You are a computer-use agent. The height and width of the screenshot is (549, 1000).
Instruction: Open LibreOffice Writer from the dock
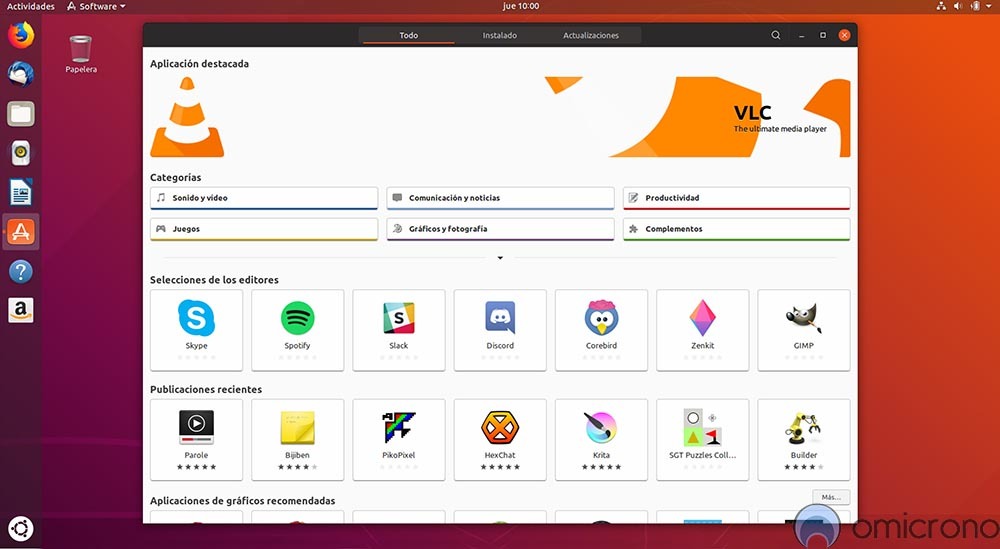(x=21, y=193)
